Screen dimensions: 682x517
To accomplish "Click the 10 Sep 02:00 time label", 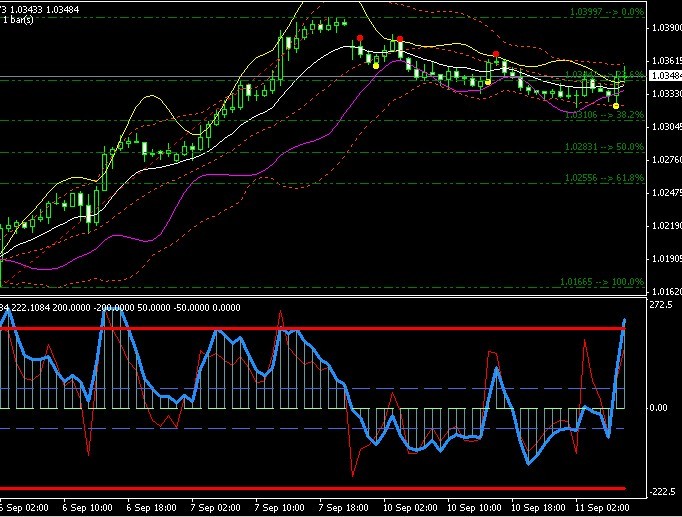I will point(410,508).
